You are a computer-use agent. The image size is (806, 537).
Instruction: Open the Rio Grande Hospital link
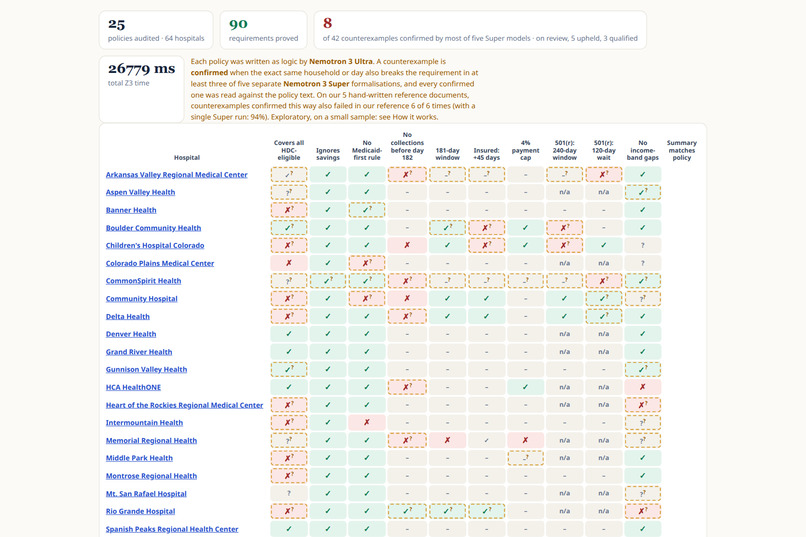(140, 511)
